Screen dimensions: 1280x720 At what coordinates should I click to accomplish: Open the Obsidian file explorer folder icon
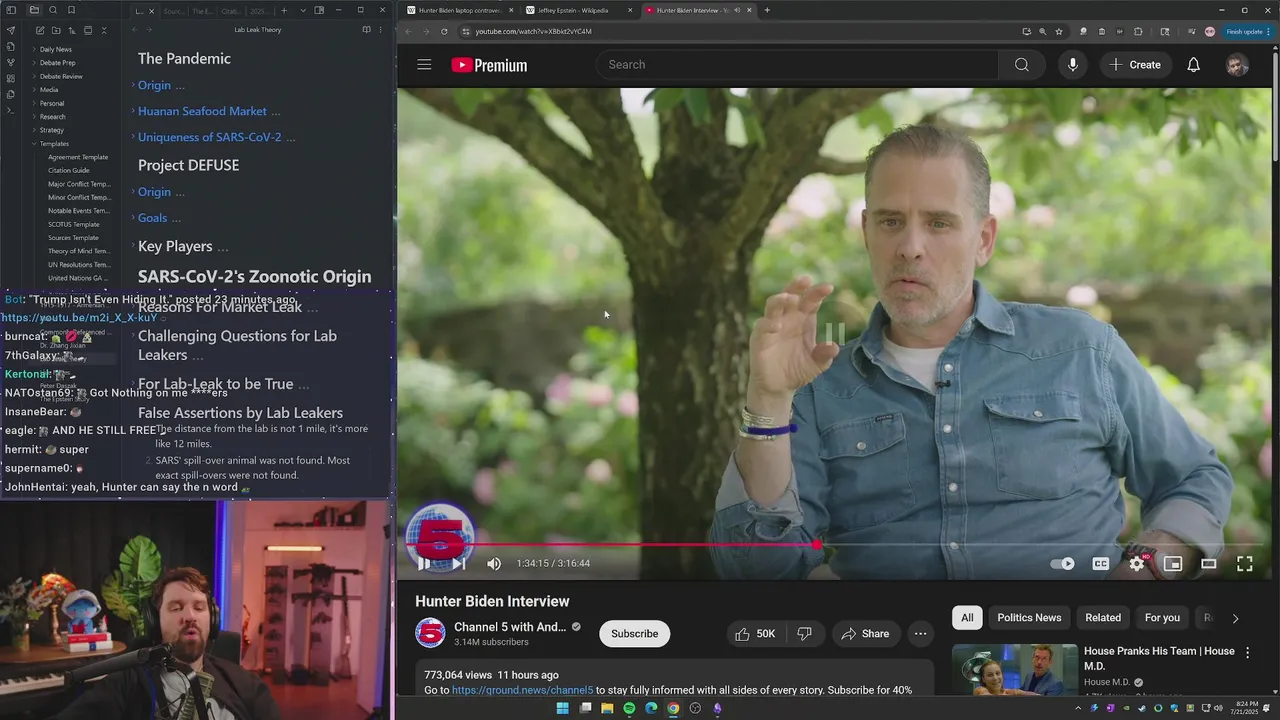tap(34, 10)
